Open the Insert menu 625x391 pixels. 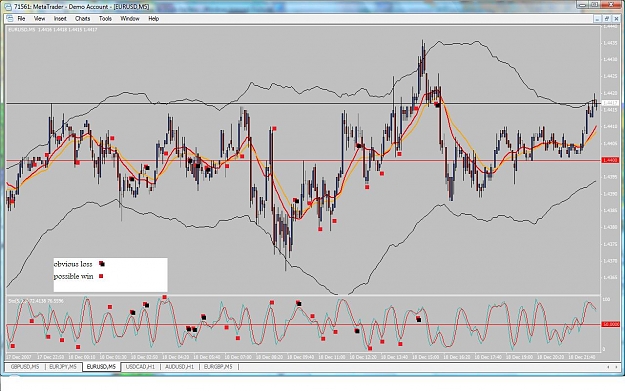point(60,19)
